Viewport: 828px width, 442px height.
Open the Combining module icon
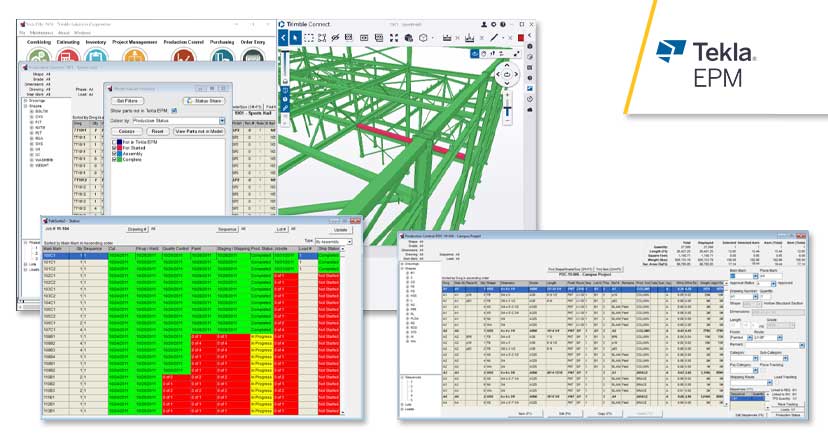pos(39,55)
